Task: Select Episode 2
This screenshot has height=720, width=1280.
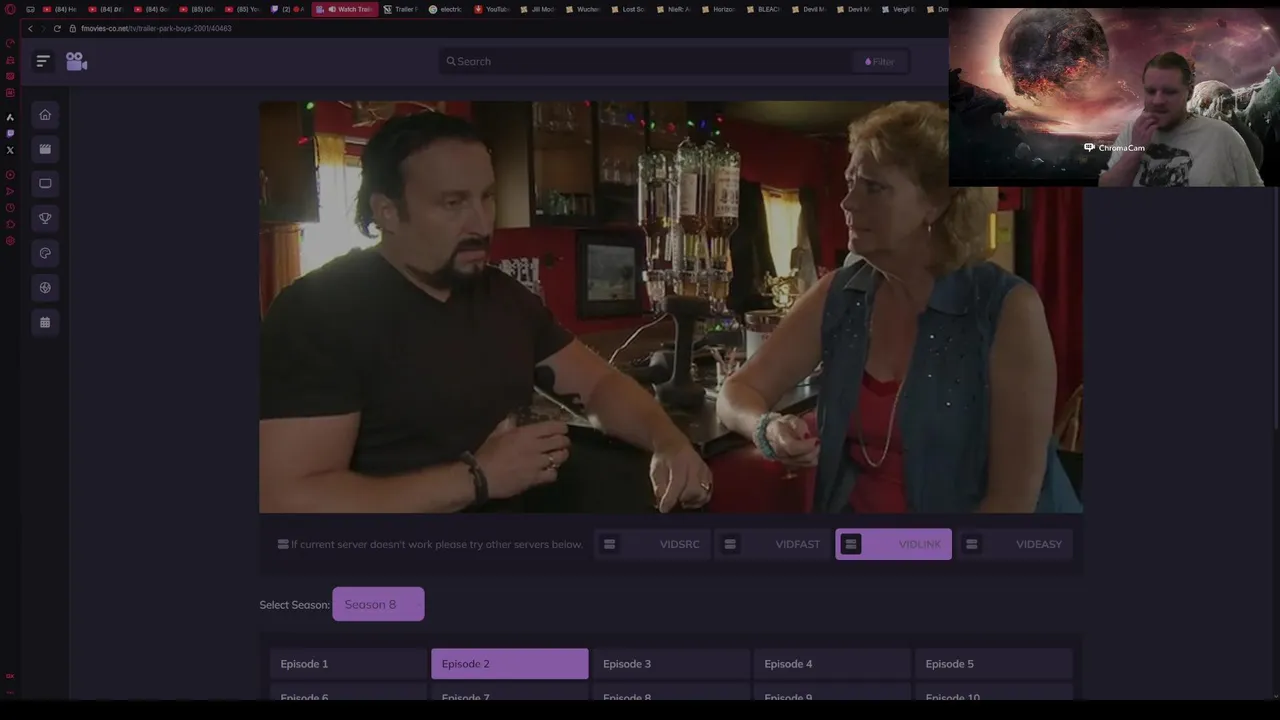Action: pyautogui.click(x=510, y=664)
